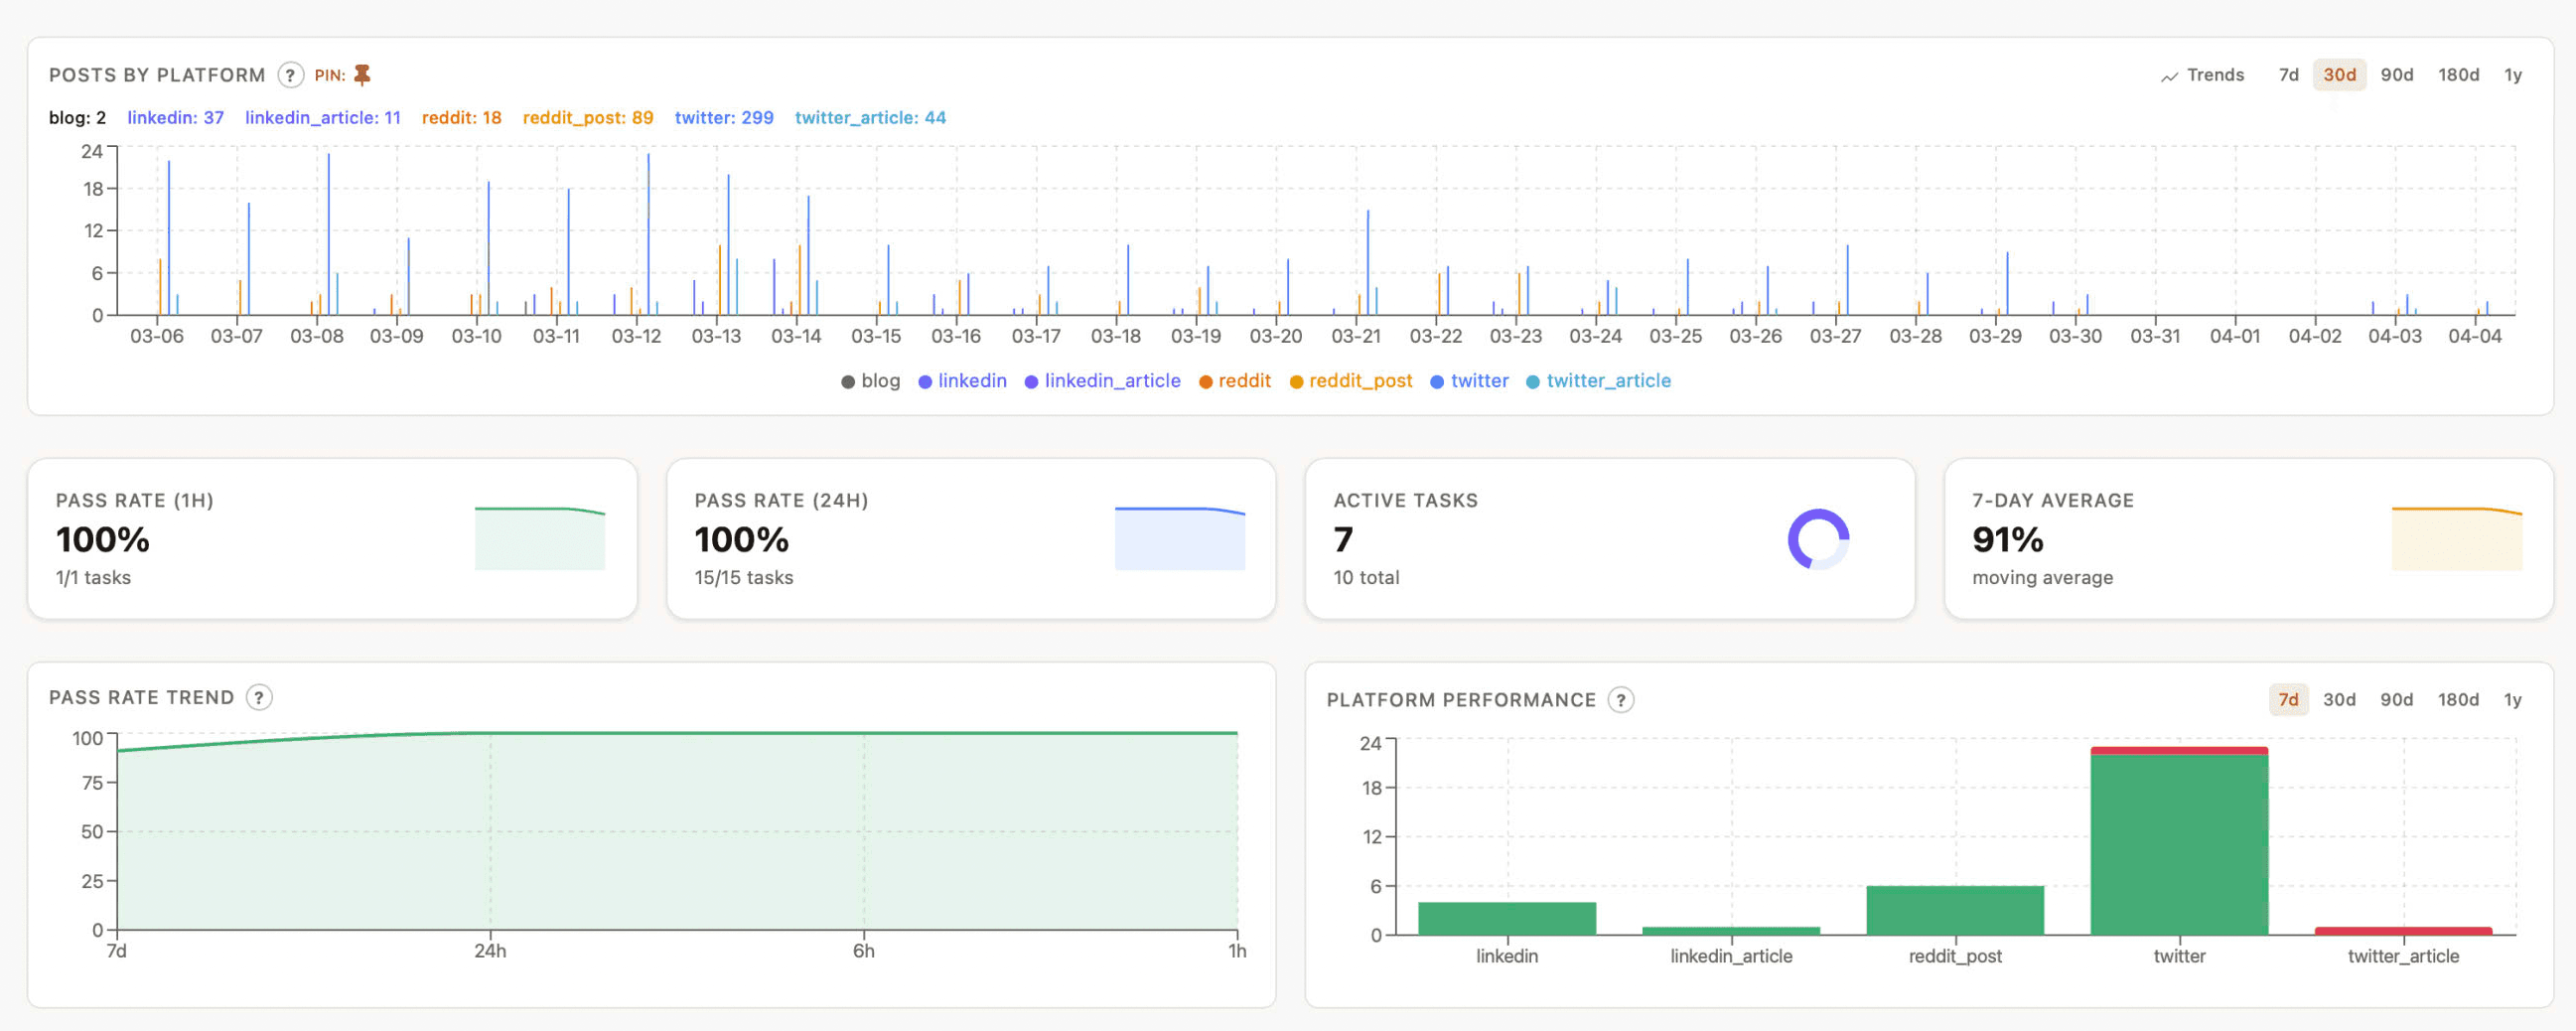Image resolution: width=2576 pixels, height=1031 pixels.
Task: Click the Platform Performance help icon
Action: tap(1622, 700)
